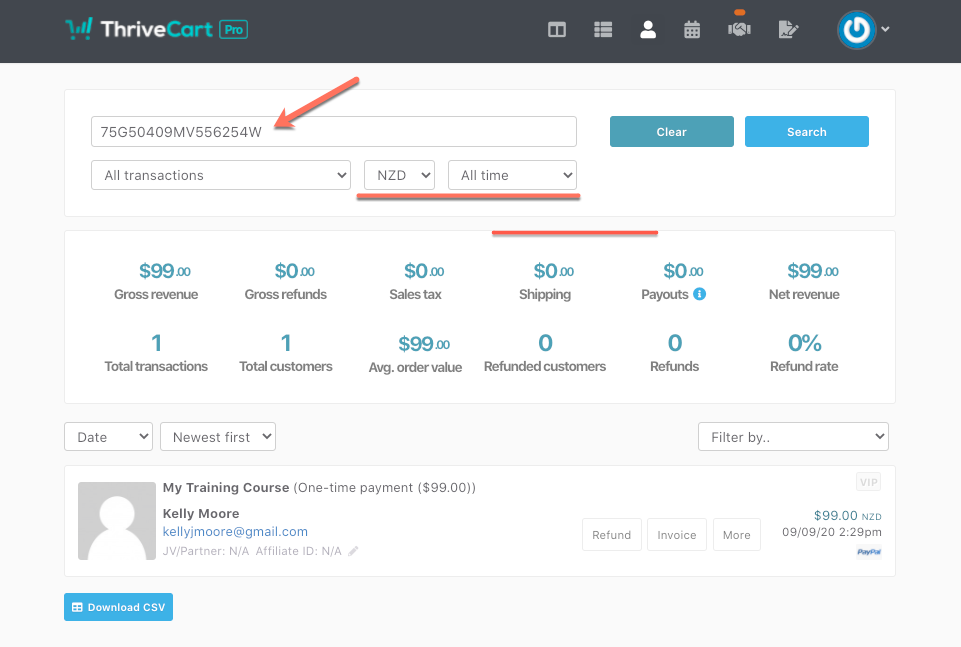Click the Kelly Moore customer name
This screenshot has height=647, width=961.
(201, 513)
